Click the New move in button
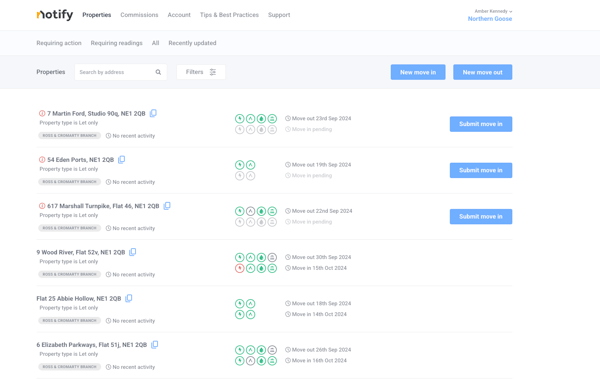600x382 pixels. 418,72
